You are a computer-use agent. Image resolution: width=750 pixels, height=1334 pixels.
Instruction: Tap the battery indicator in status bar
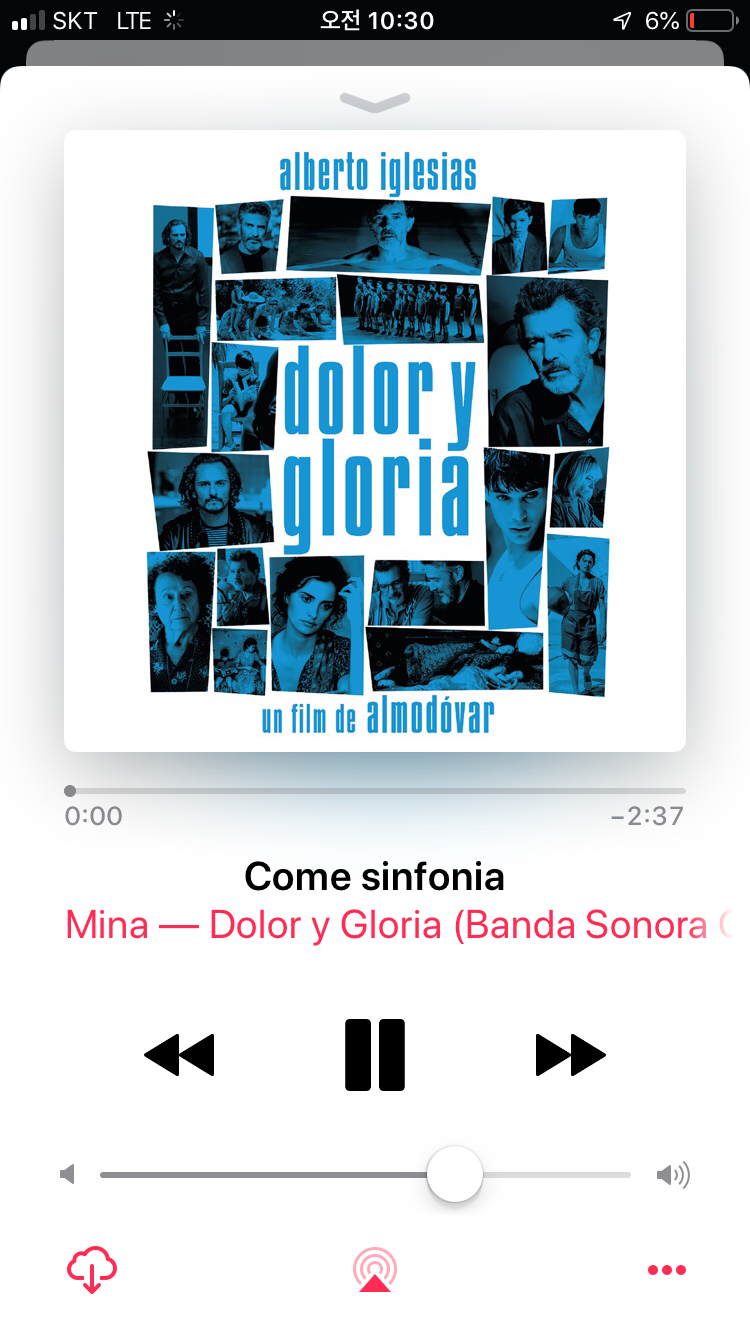coord(711,20)
